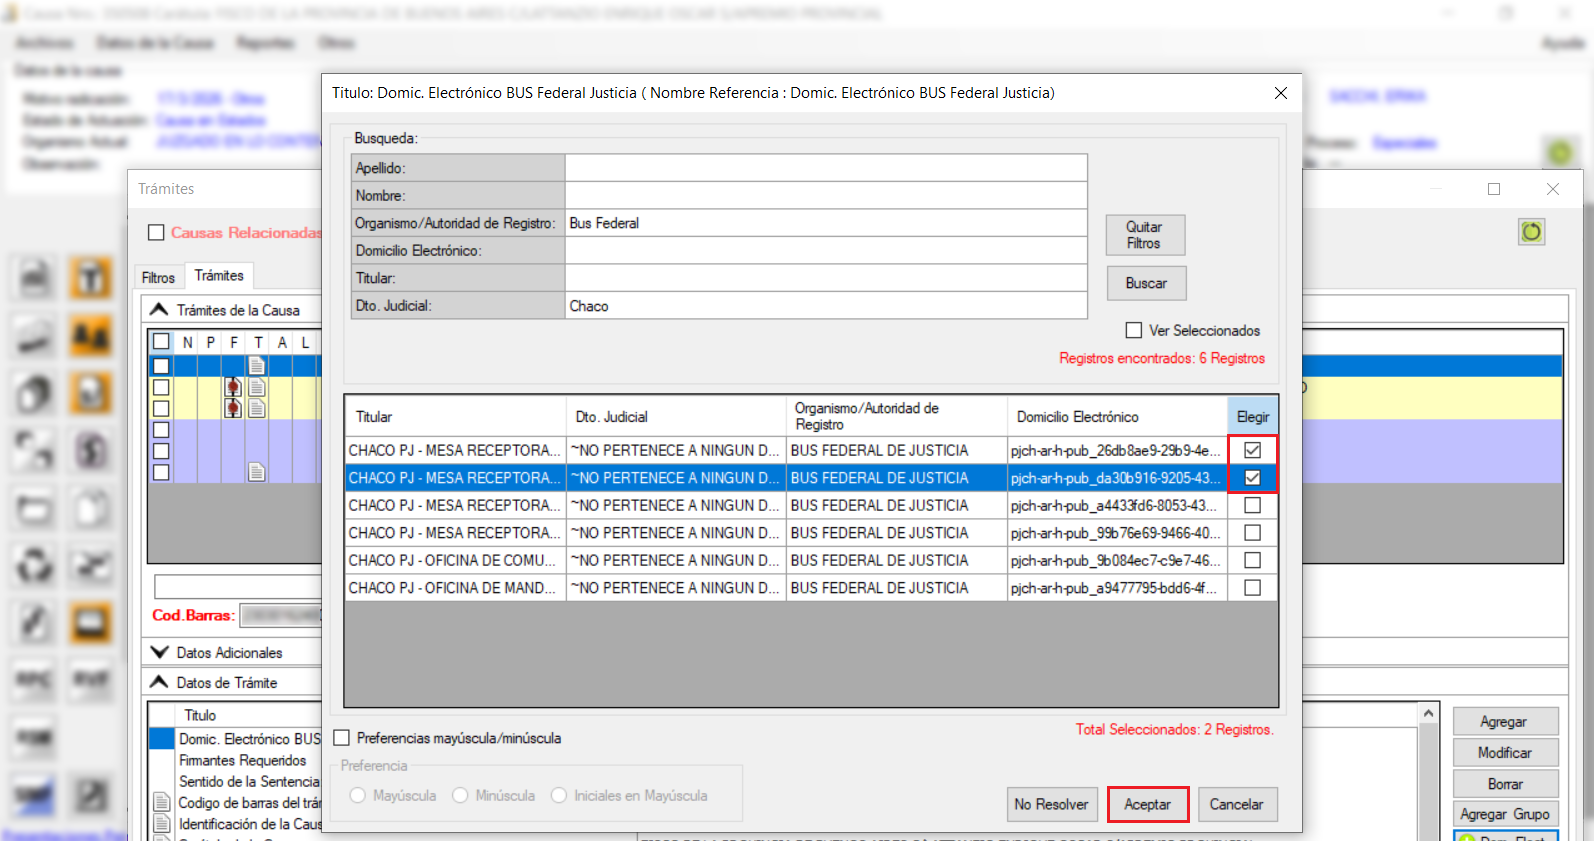Image resolution: width=1594 pixels, height=841 pixels.
Task: Expand the Datos Adicionales section
Action: point(160,652)
